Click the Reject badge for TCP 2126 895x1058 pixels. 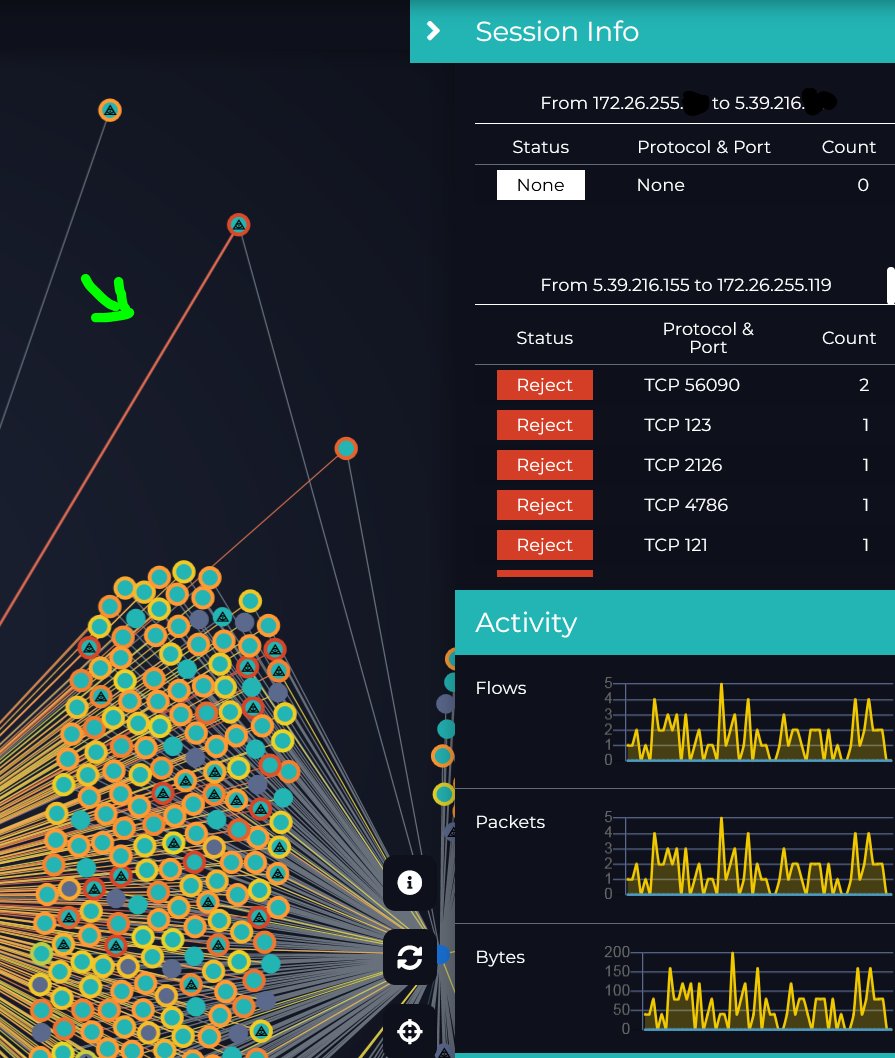pyautogui.click(x=545, y=465)
